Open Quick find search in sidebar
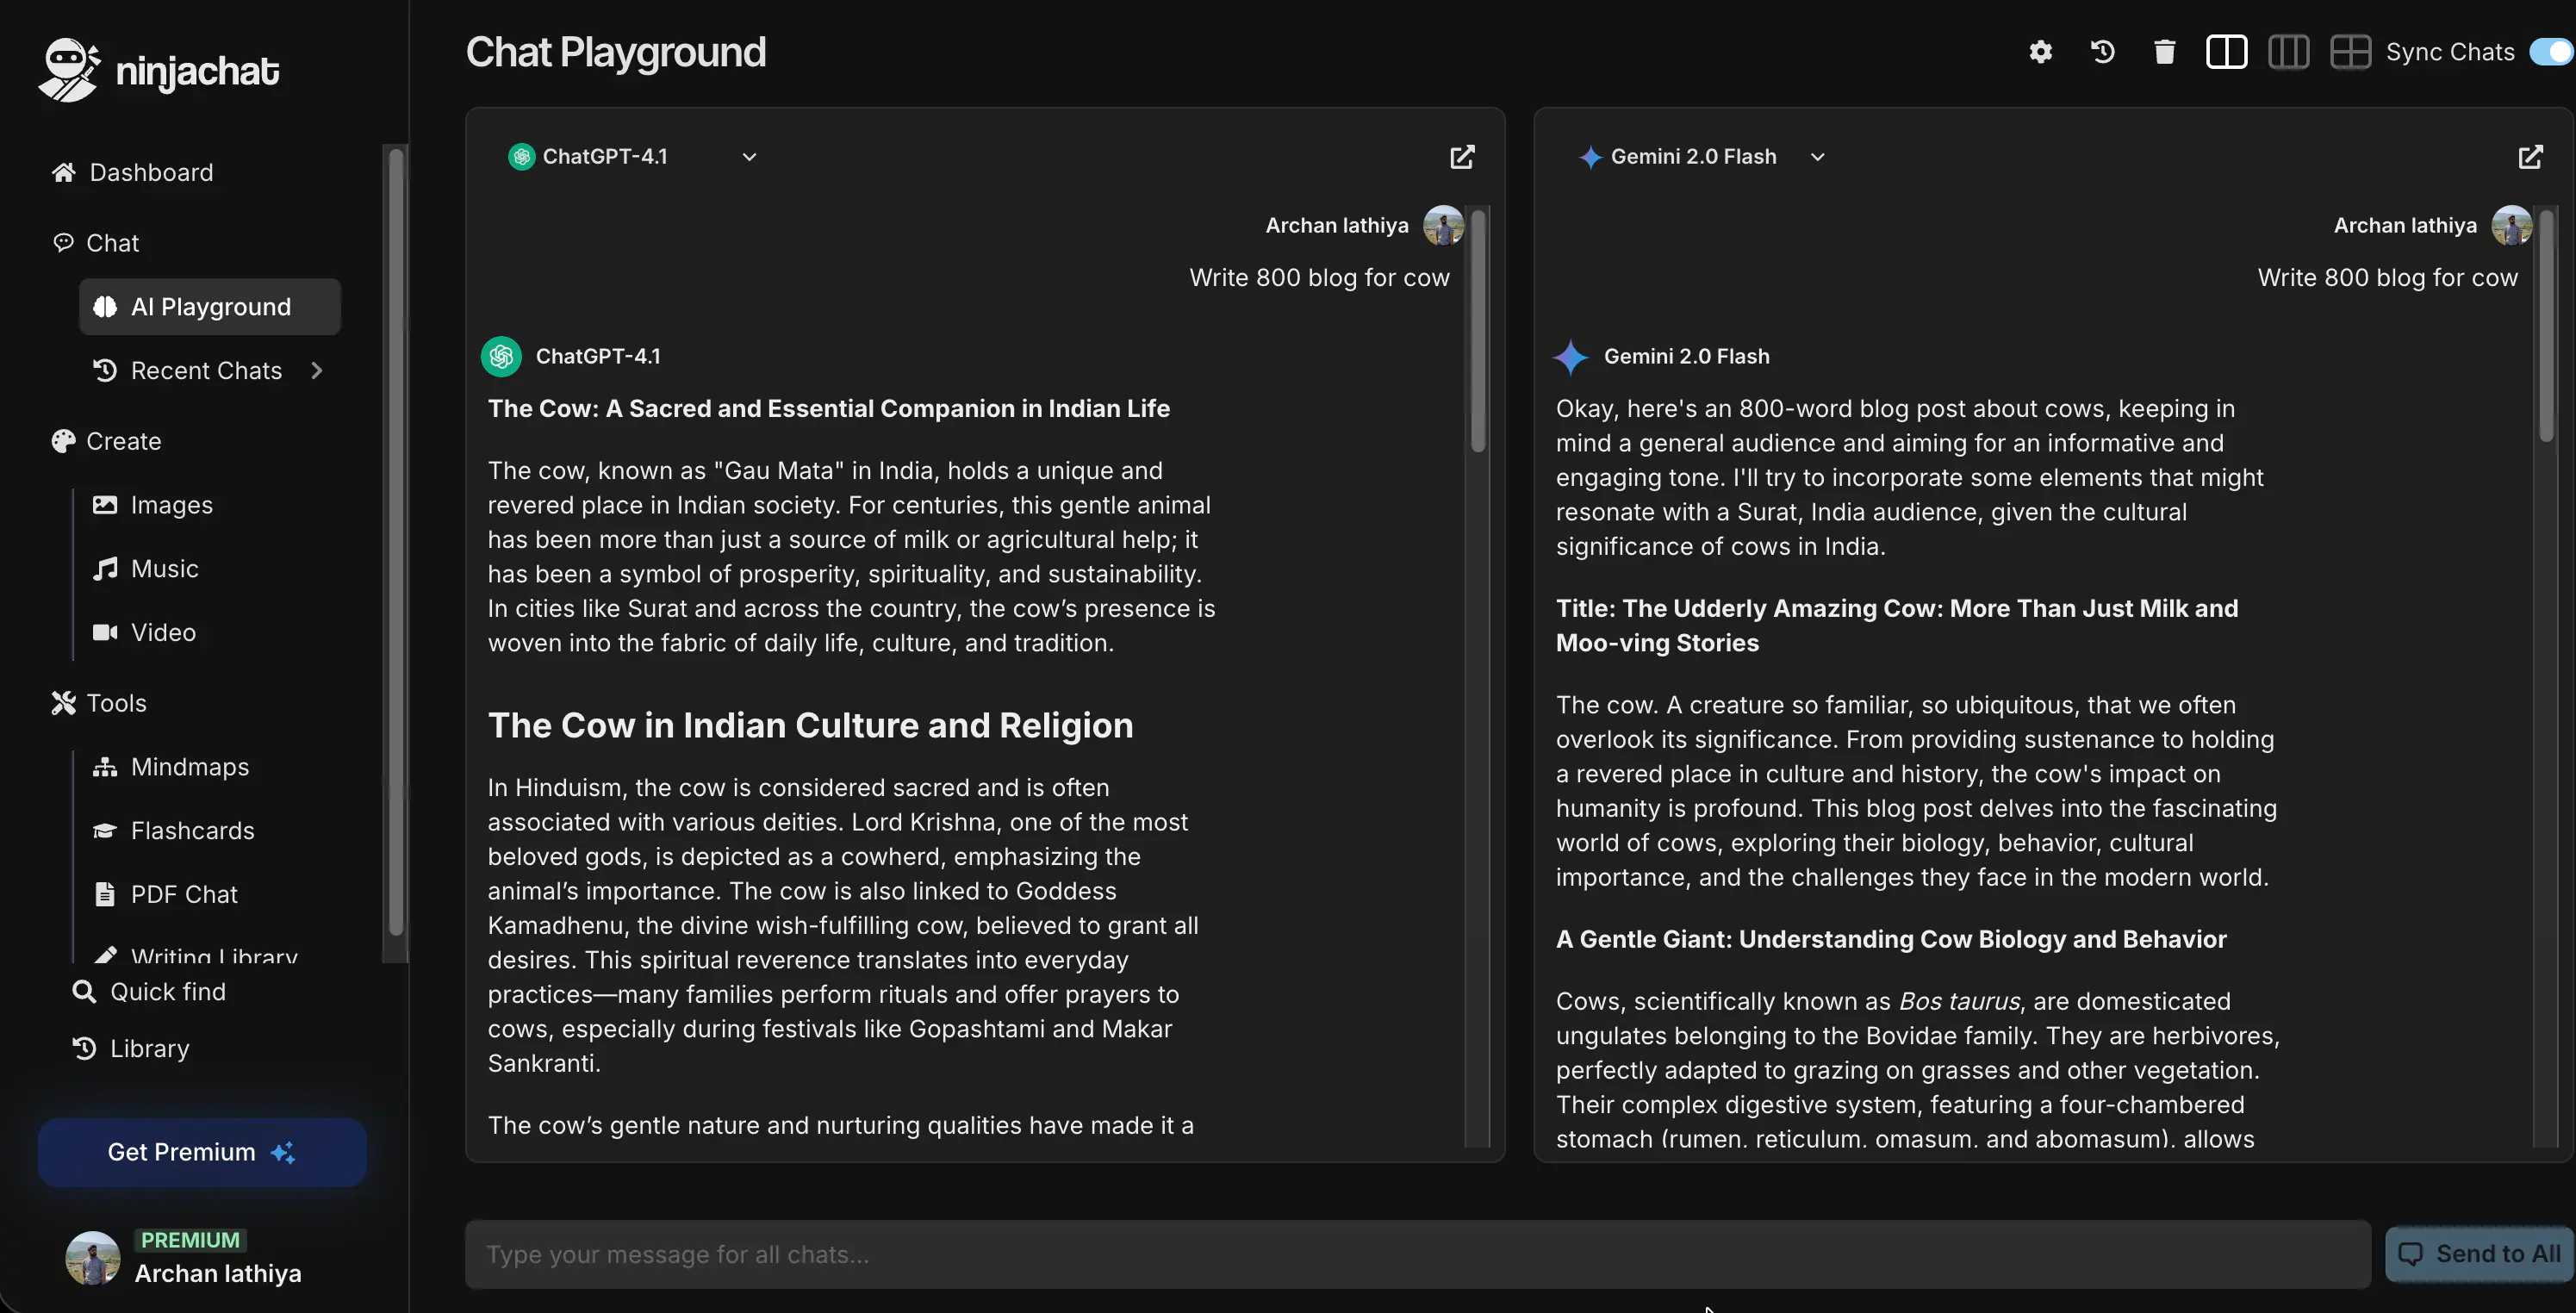 tap(167, 992)
